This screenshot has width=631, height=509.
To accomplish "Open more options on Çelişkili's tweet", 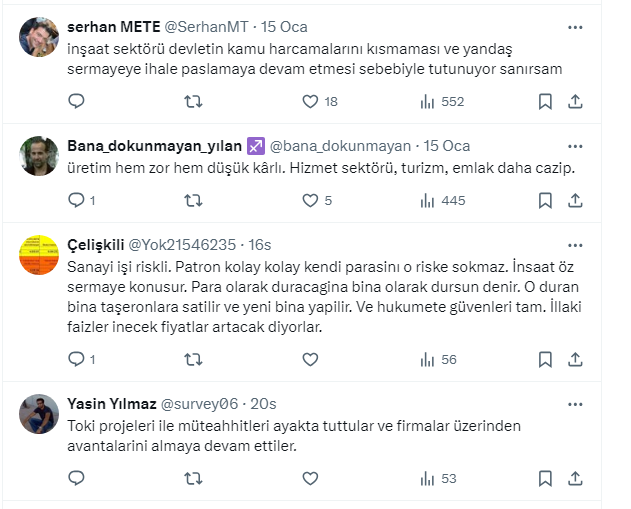I will [575, 243].
